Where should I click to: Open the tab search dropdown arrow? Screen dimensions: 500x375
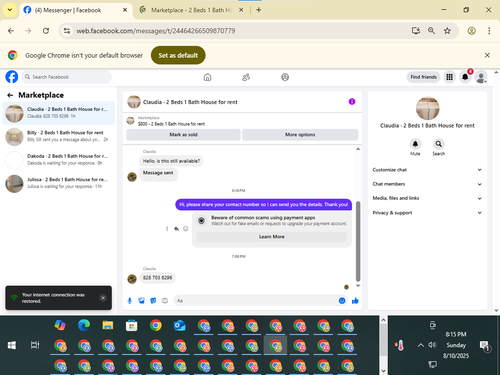tap(10, 10)
